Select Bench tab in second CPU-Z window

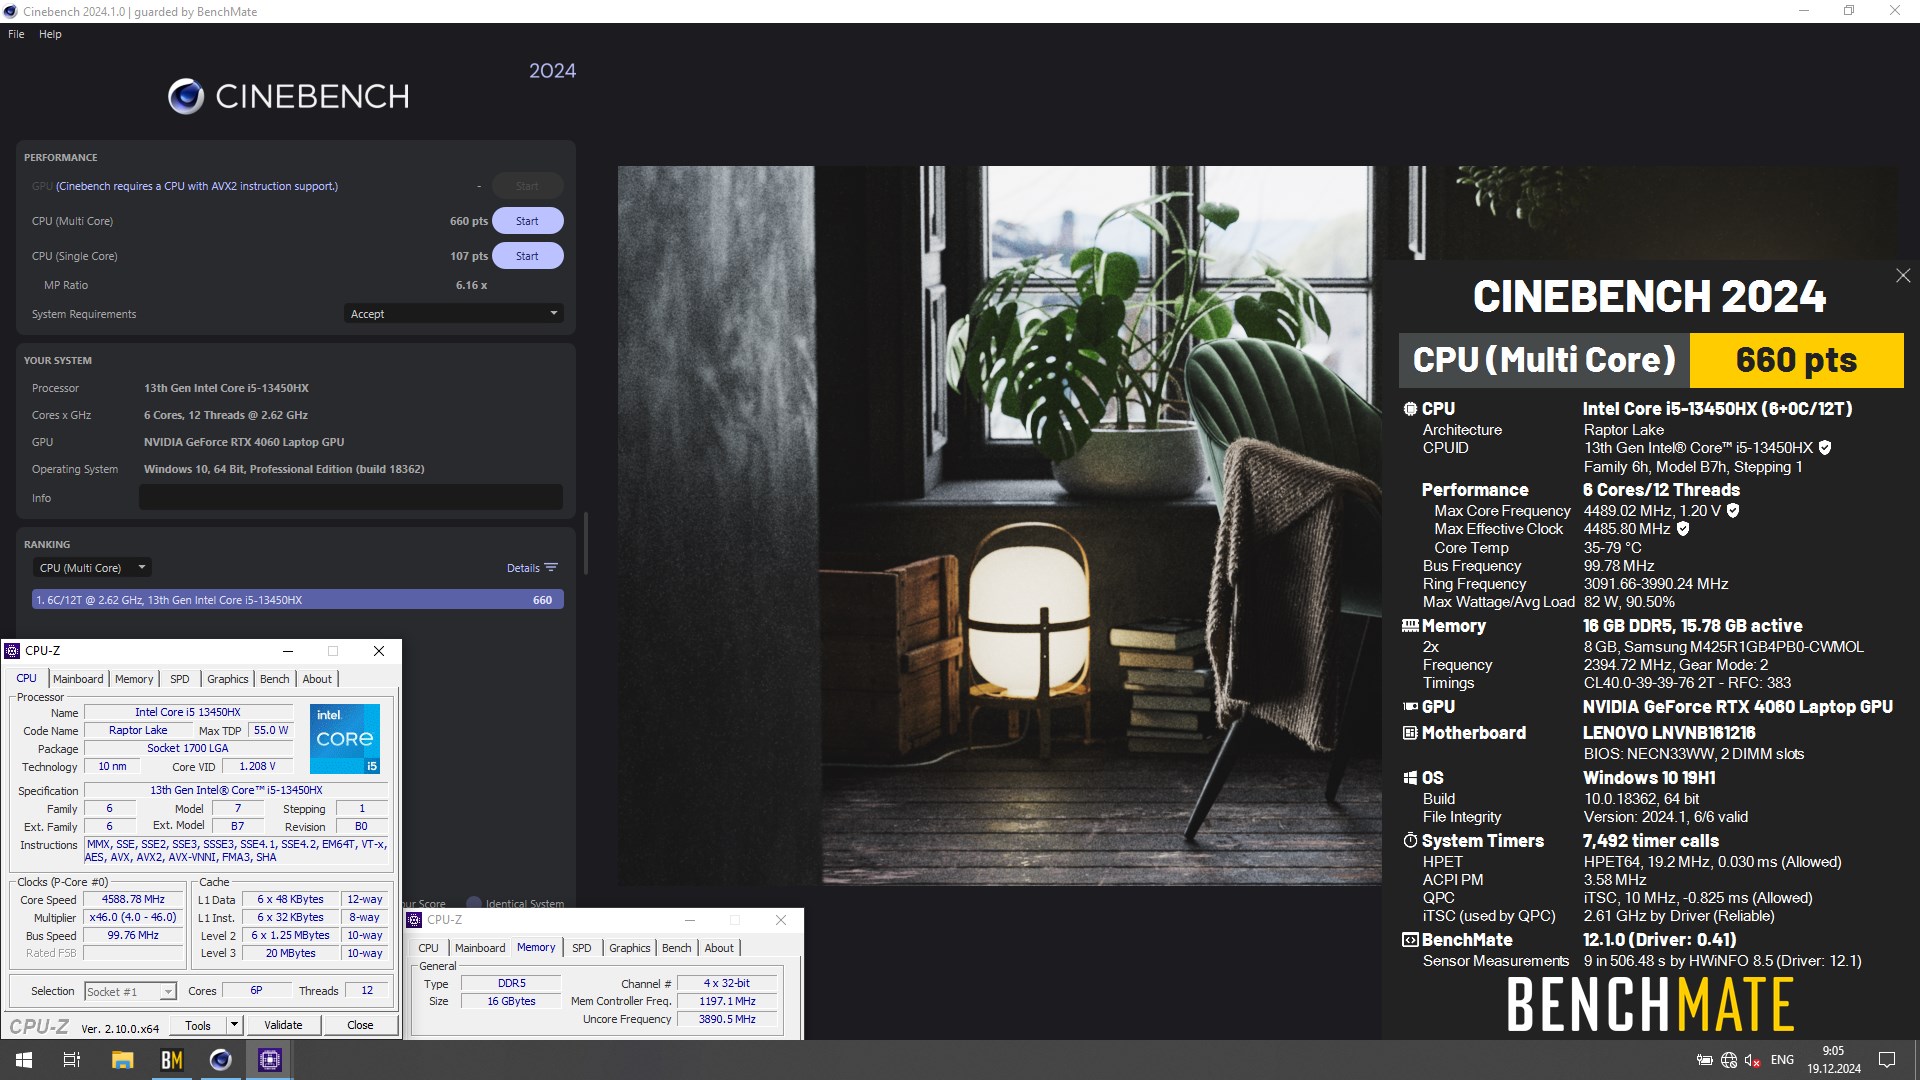(x=677, y=948)
